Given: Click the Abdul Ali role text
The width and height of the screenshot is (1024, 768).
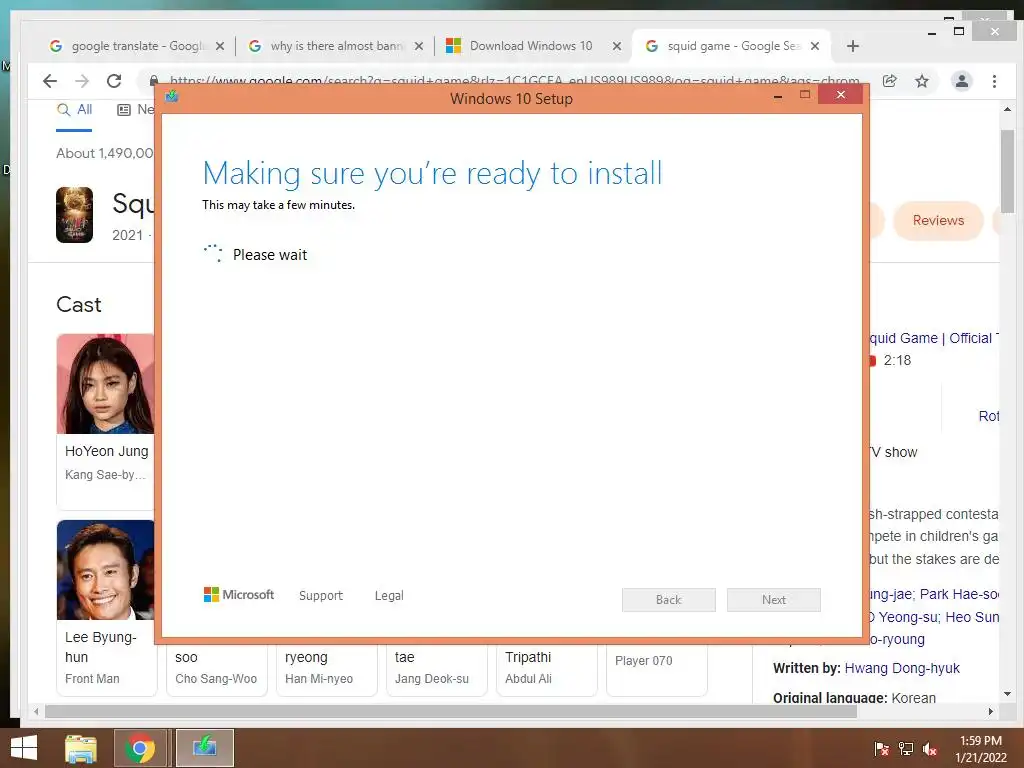Looking at the screenshot, I should tap(528, 679).
